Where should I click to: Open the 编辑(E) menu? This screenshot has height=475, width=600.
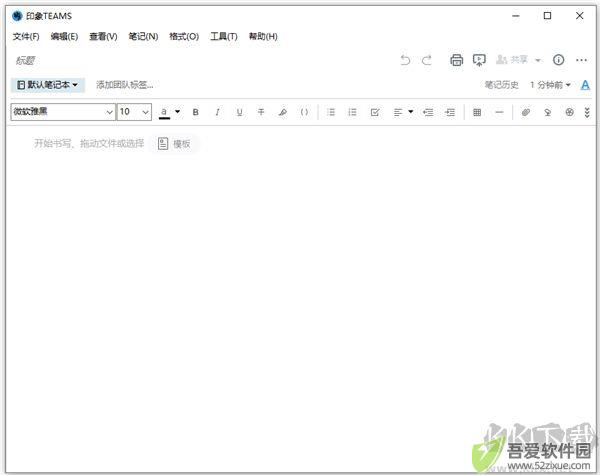click(64, 37)
